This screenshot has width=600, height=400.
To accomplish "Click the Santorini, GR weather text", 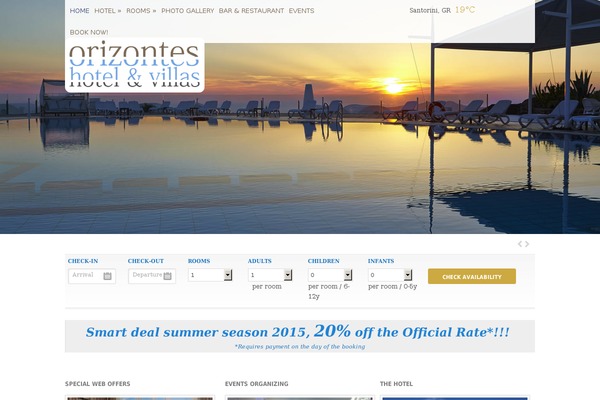I will pos(430,10).
